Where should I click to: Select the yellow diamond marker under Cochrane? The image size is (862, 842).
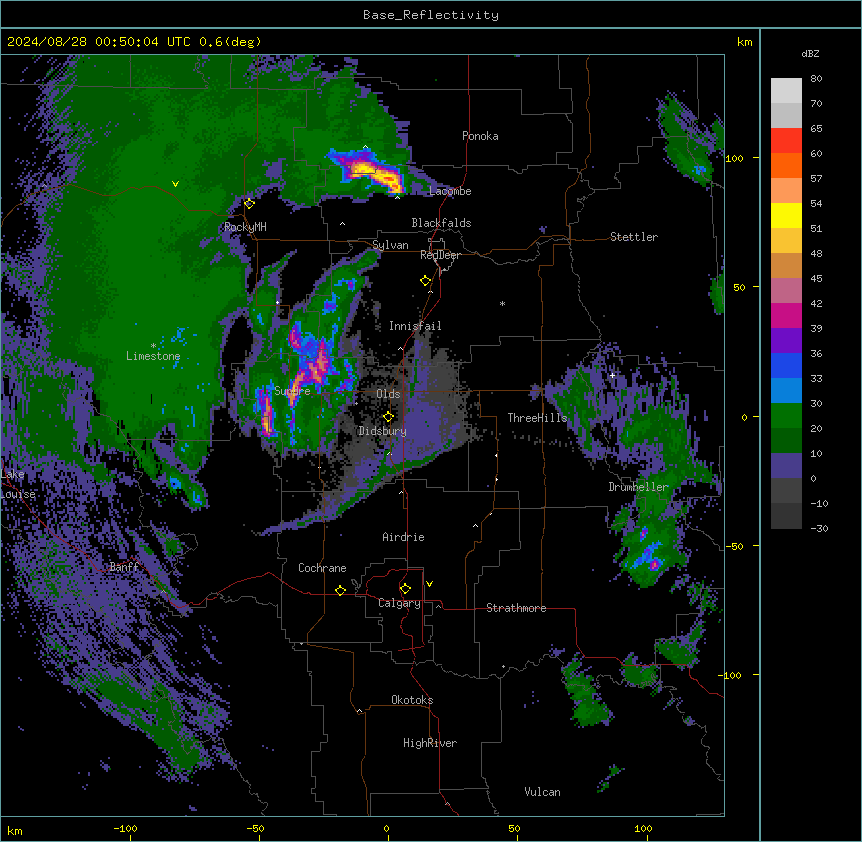click(340, 590)
